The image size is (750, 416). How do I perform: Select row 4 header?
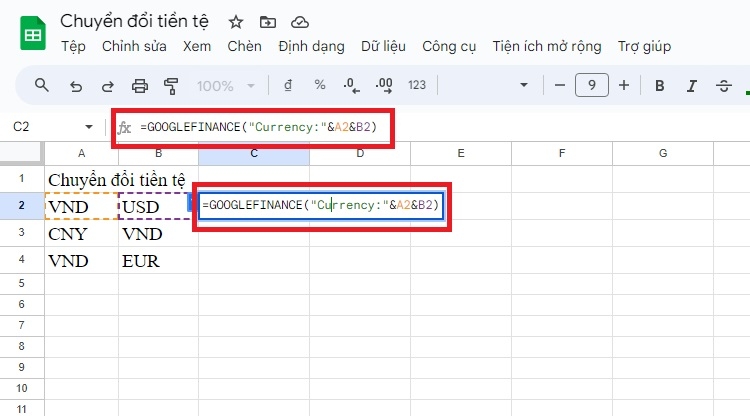(22, 260)
